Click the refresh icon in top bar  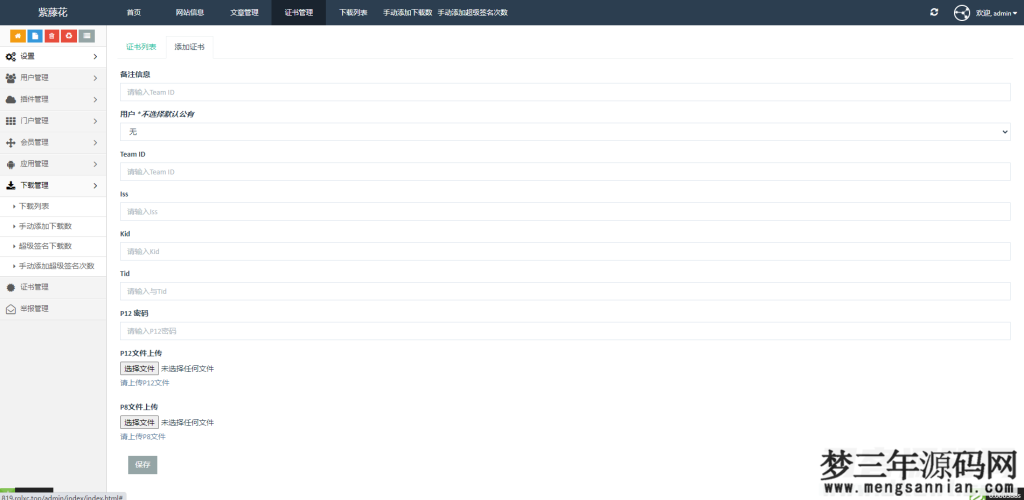934,12
